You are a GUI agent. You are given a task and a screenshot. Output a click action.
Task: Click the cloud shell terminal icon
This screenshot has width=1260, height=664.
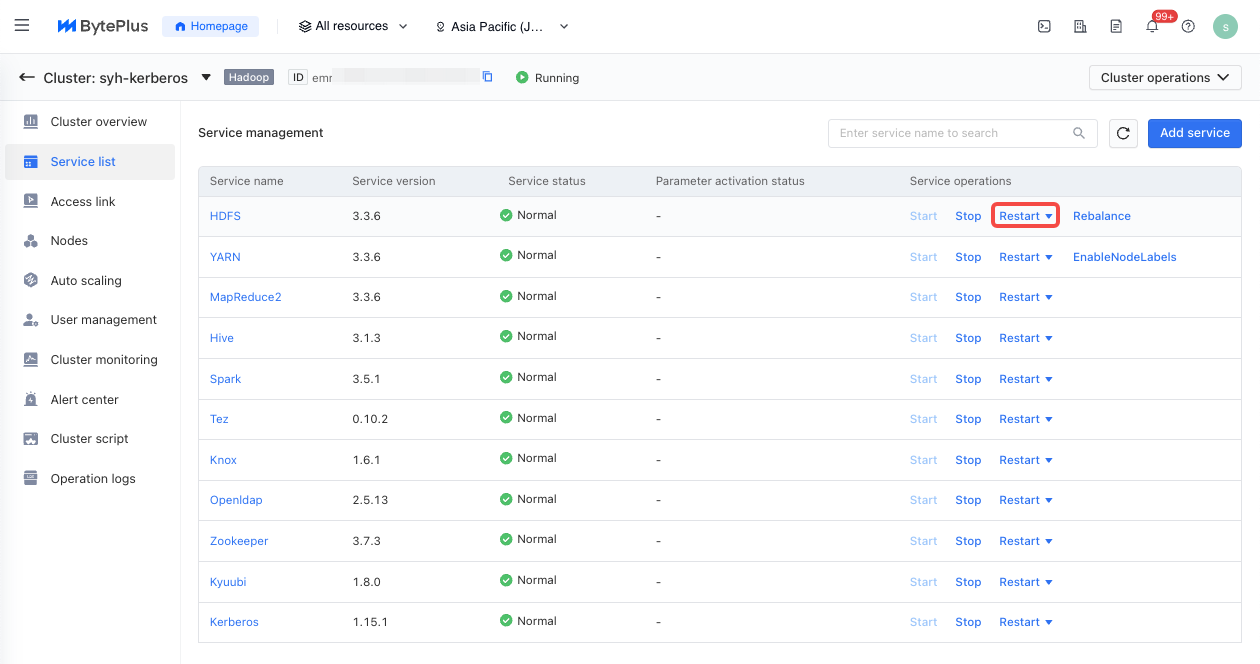(x=1044, y=27)
